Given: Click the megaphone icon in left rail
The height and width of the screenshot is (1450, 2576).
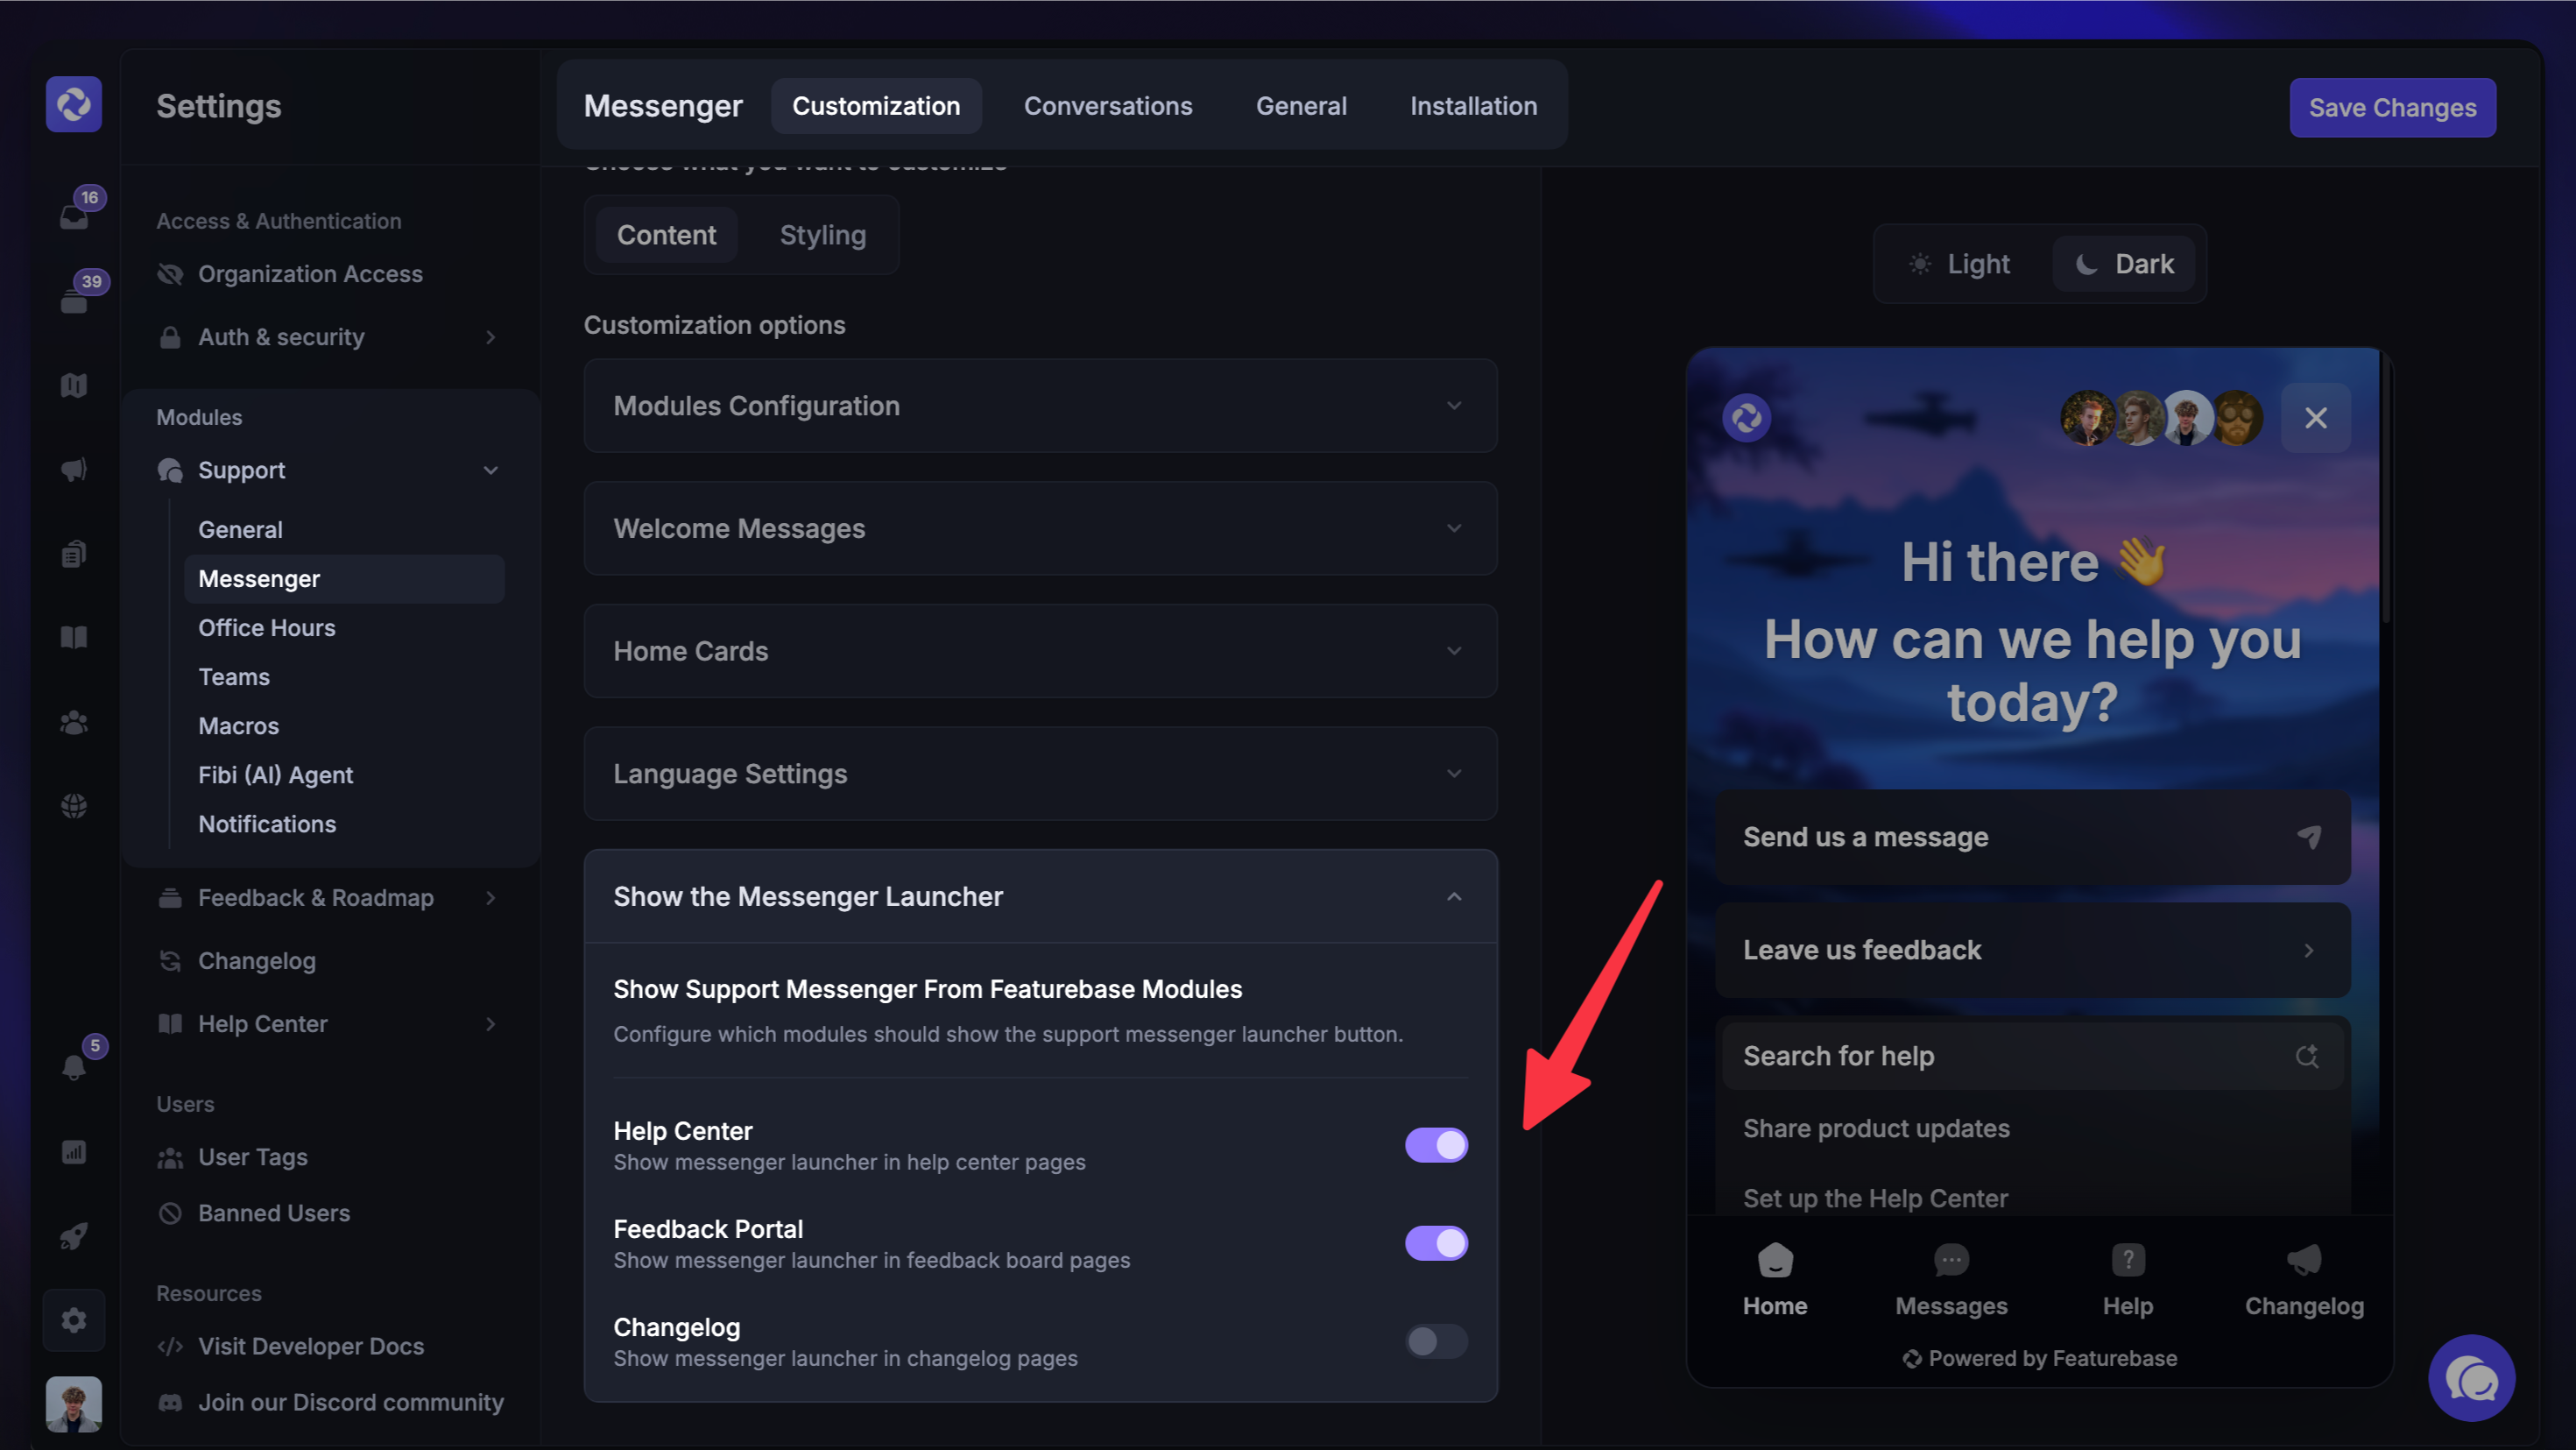Looking at the screenshot, I should (x=74, y=469).
